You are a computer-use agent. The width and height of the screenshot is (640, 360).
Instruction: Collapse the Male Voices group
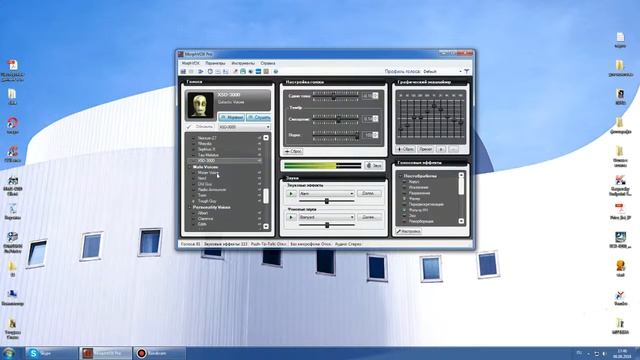(x=190, y=167)
